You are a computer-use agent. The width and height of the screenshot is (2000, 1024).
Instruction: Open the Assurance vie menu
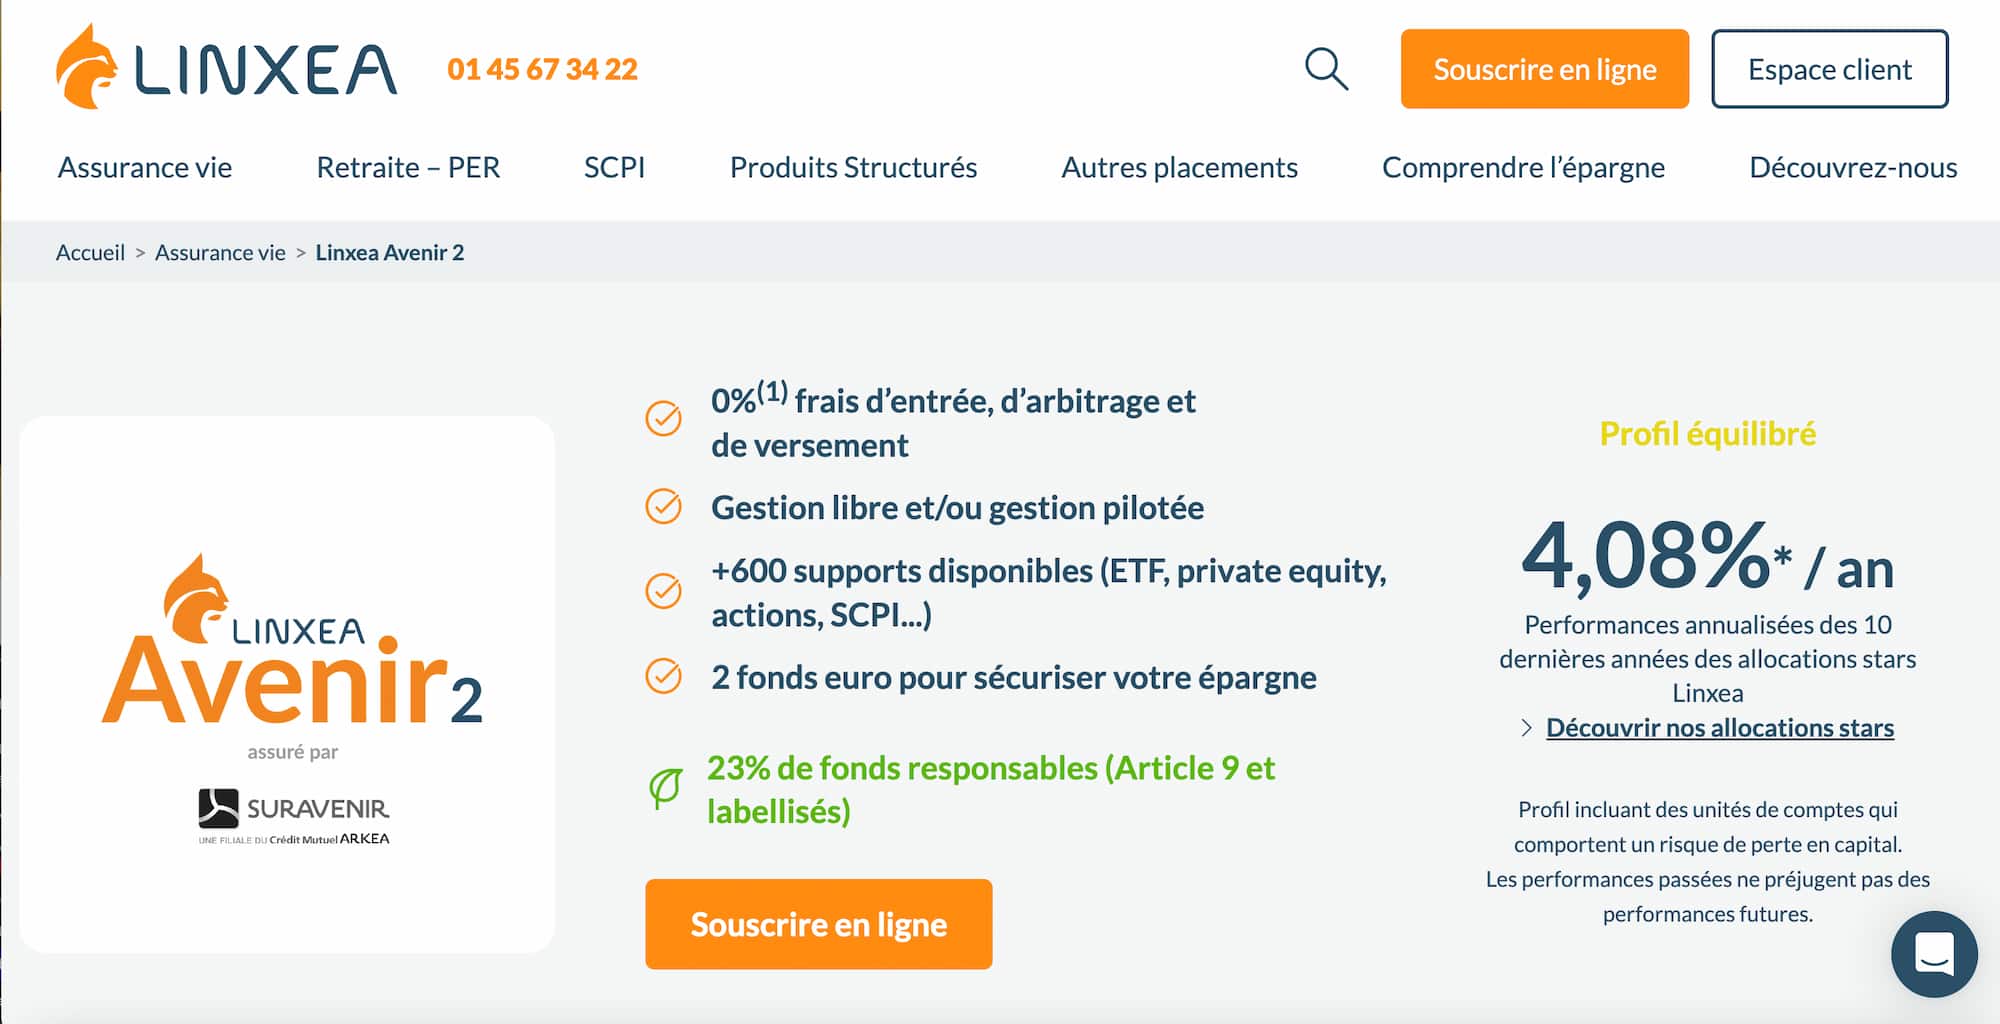[144, 167]
